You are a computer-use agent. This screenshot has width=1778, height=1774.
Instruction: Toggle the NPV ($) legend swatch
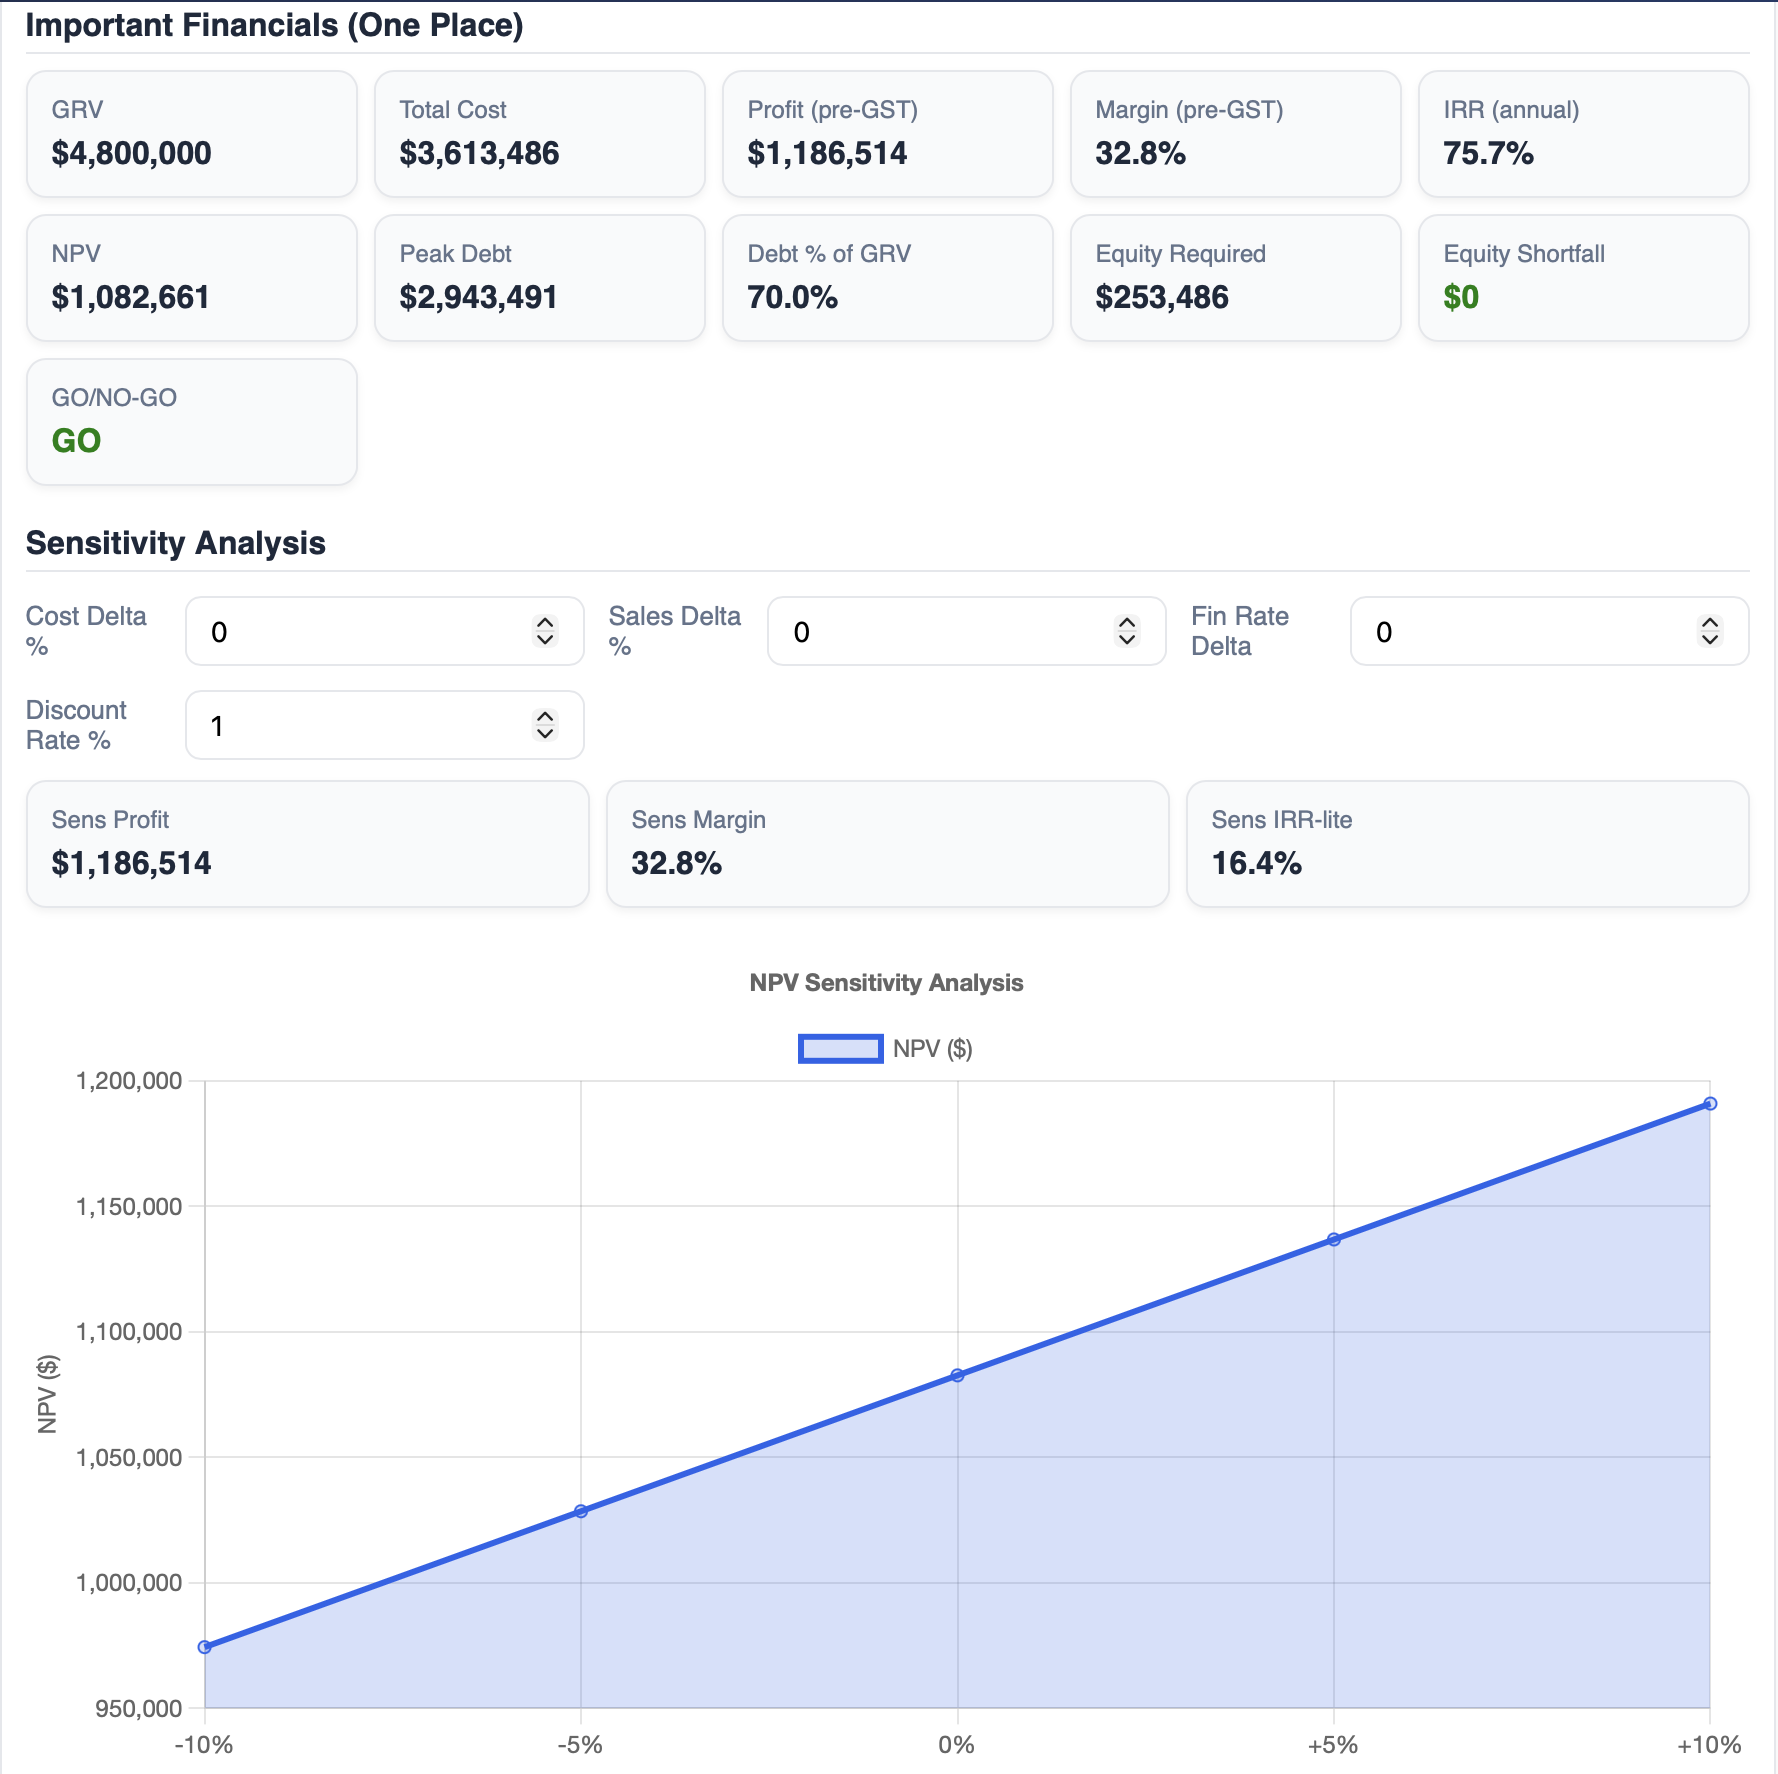point(840,1048)
